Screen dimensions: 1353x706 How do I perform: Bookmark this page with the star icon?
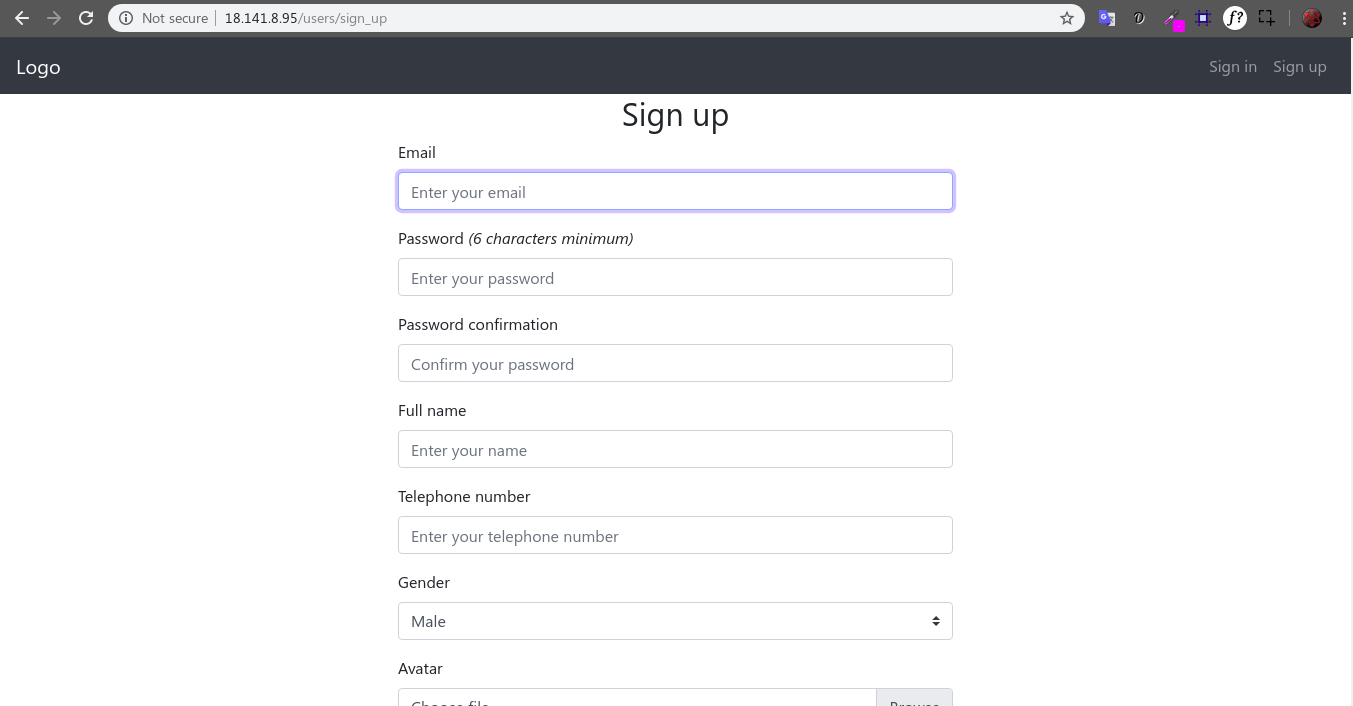click(1067, 18)
